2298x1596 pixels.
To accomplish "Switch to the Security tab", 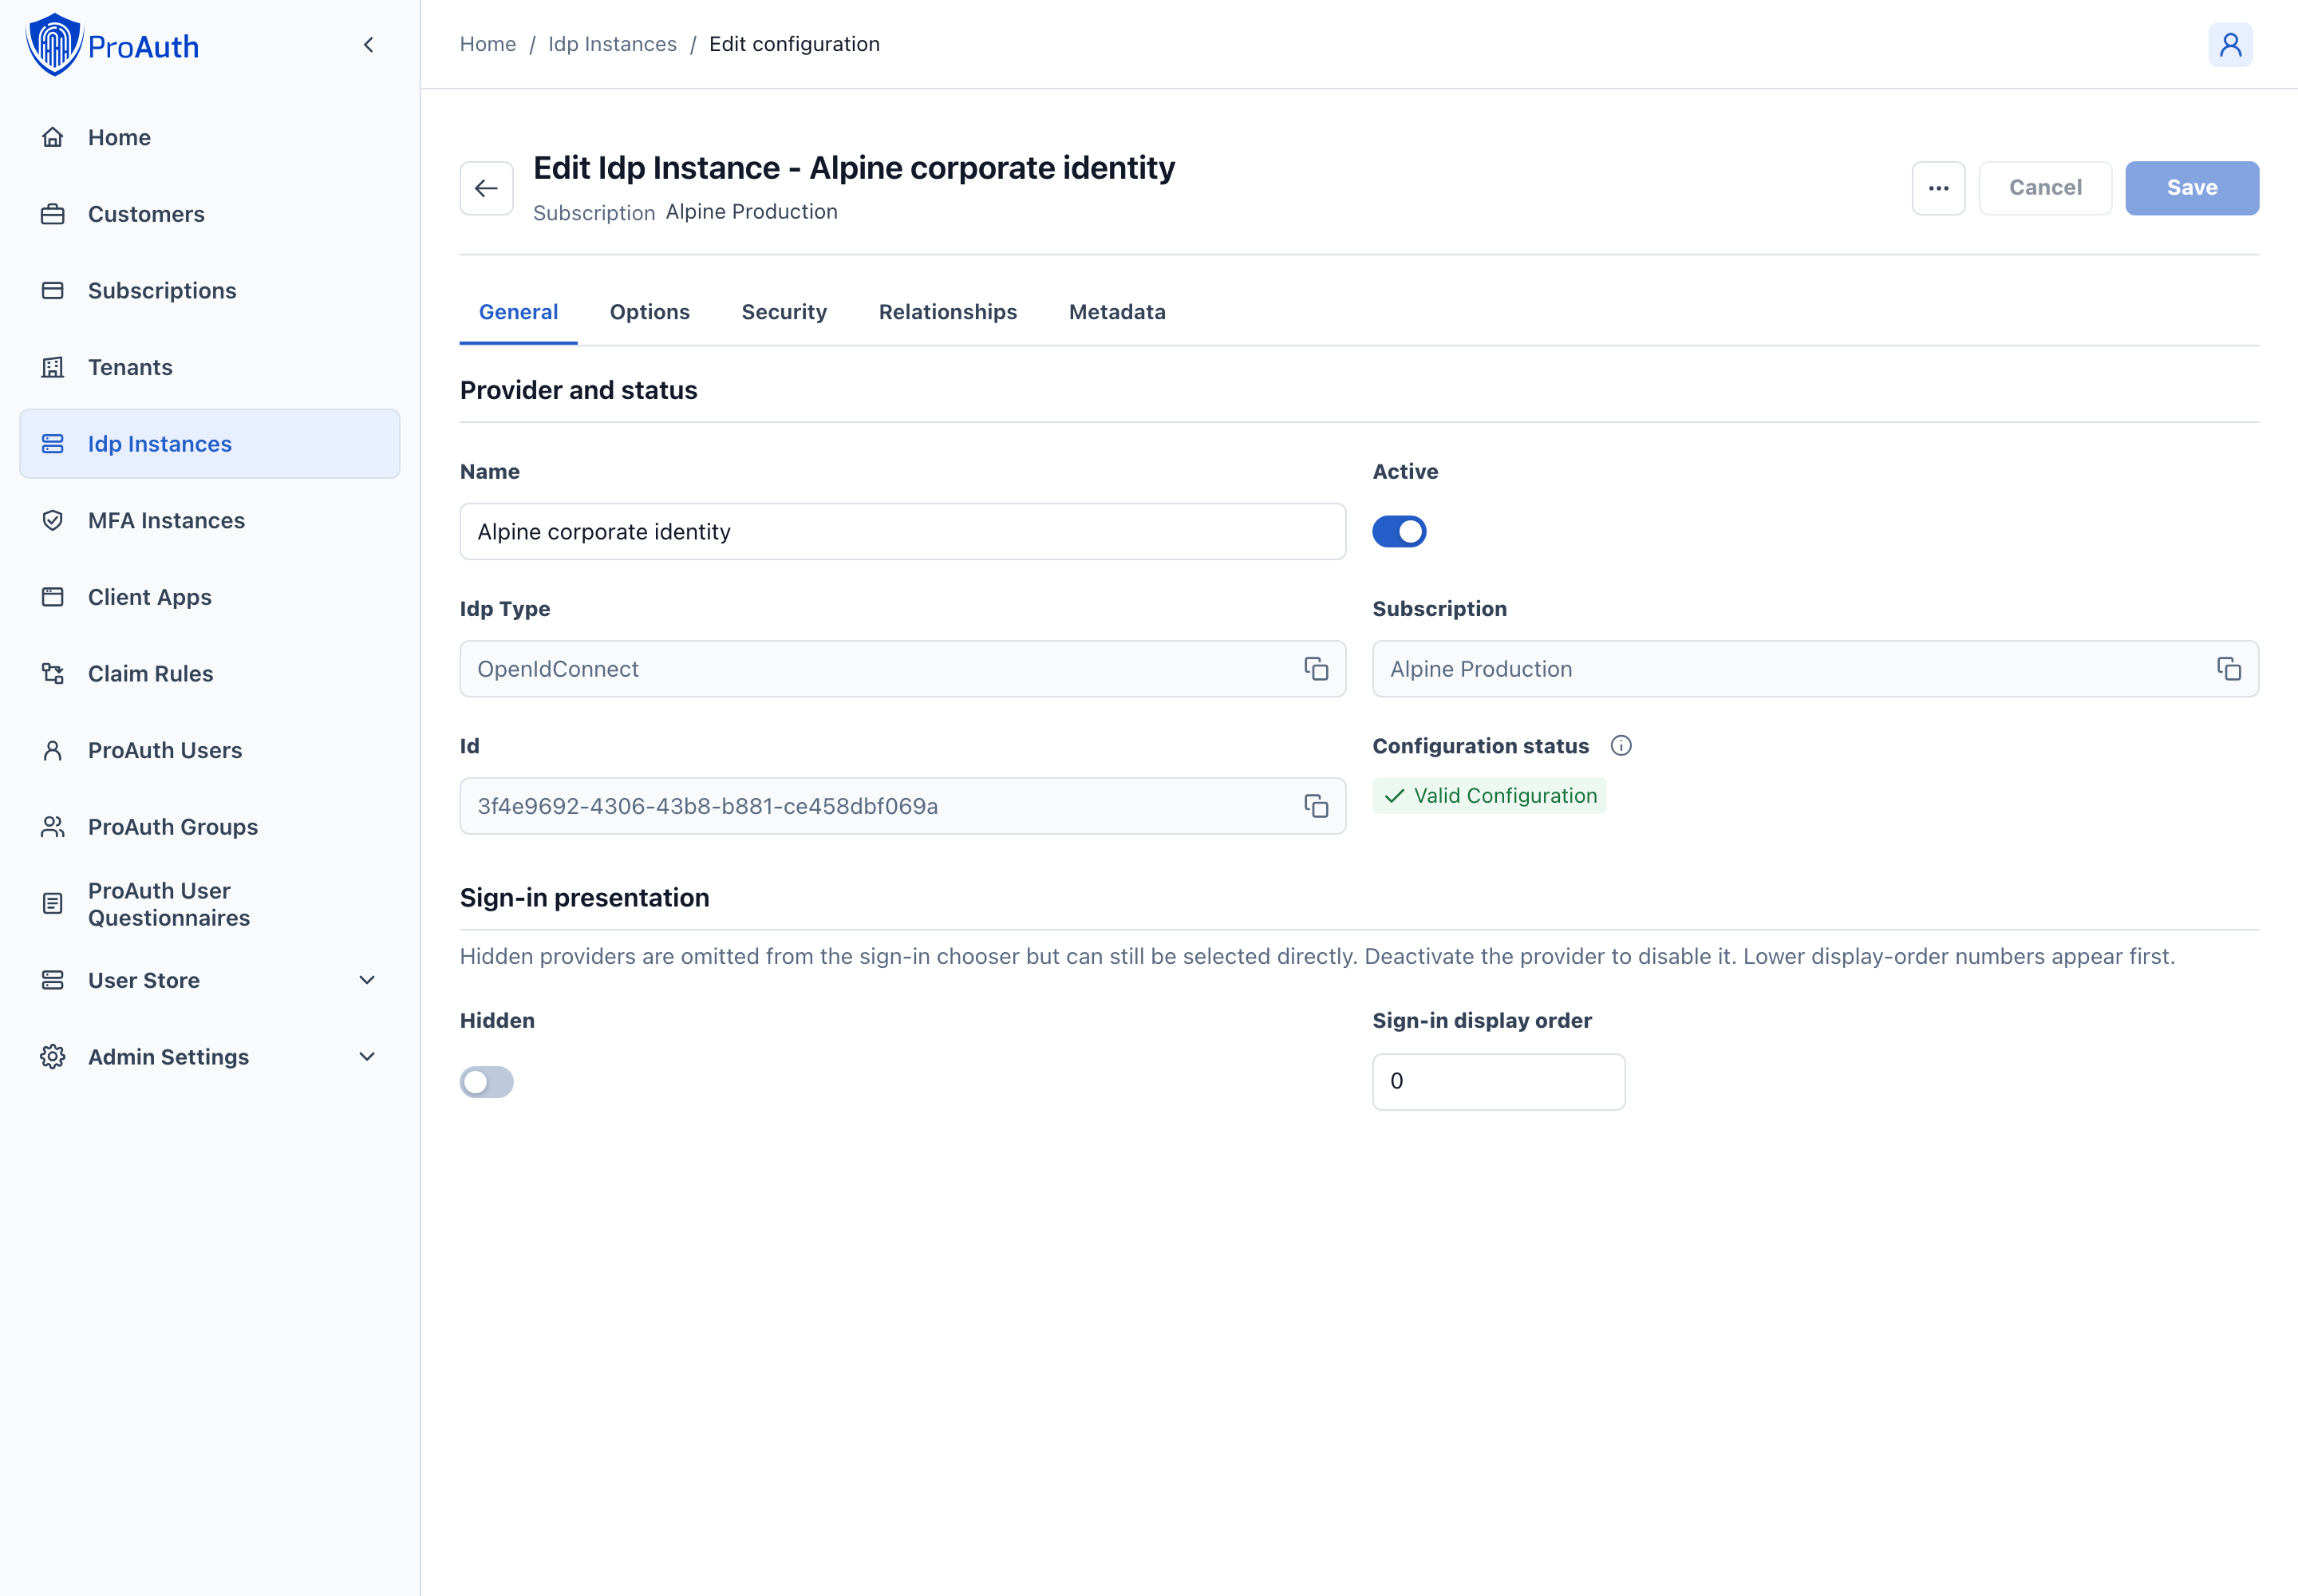I will [784, 312].
